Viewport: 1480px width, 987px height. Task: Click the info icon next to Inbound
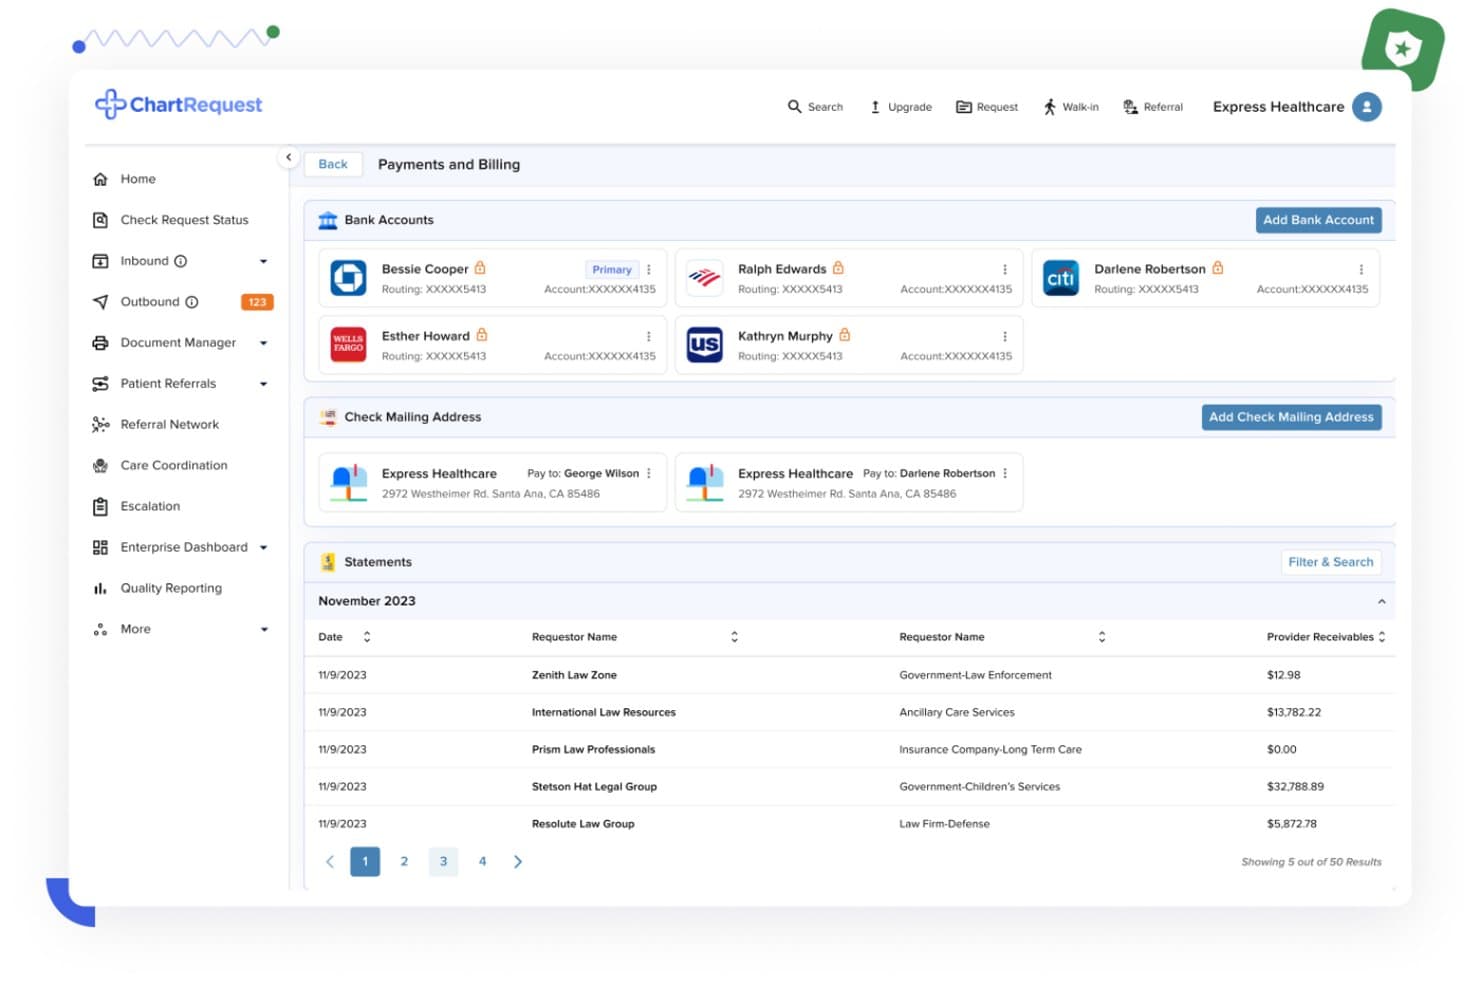[x=181, y=261]
